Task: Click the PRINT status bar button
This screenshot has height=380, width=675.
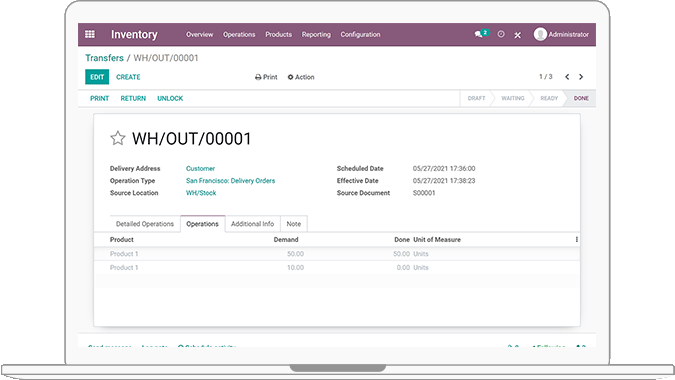Action: 99,99
